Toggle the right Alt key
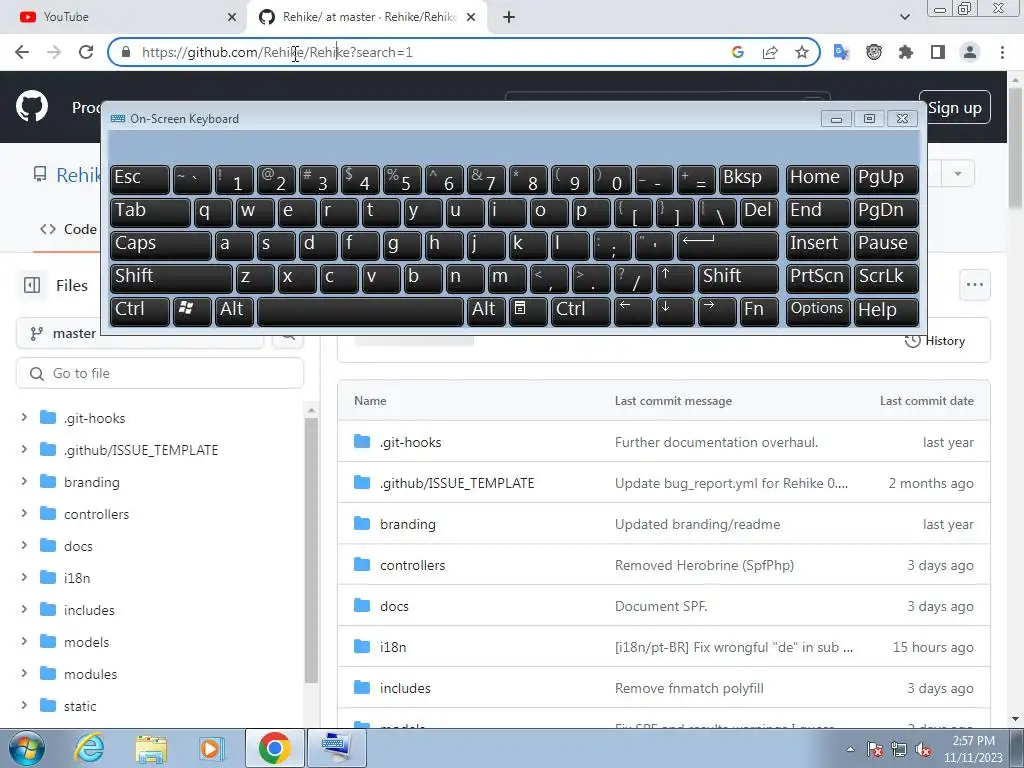Screen dimensions: 1024x768 tap(486, 310)
